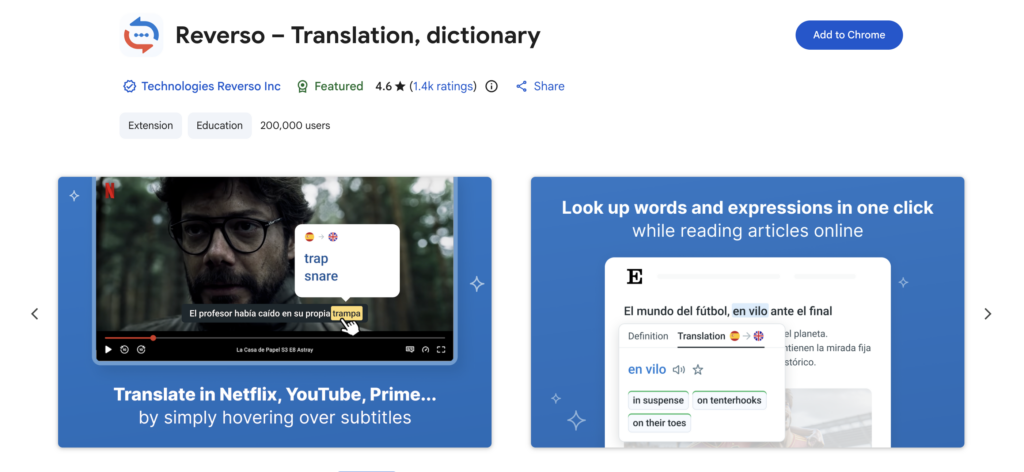Click the trap translation in popup
The image size is (1024, 472).
[x=316, y=259]
